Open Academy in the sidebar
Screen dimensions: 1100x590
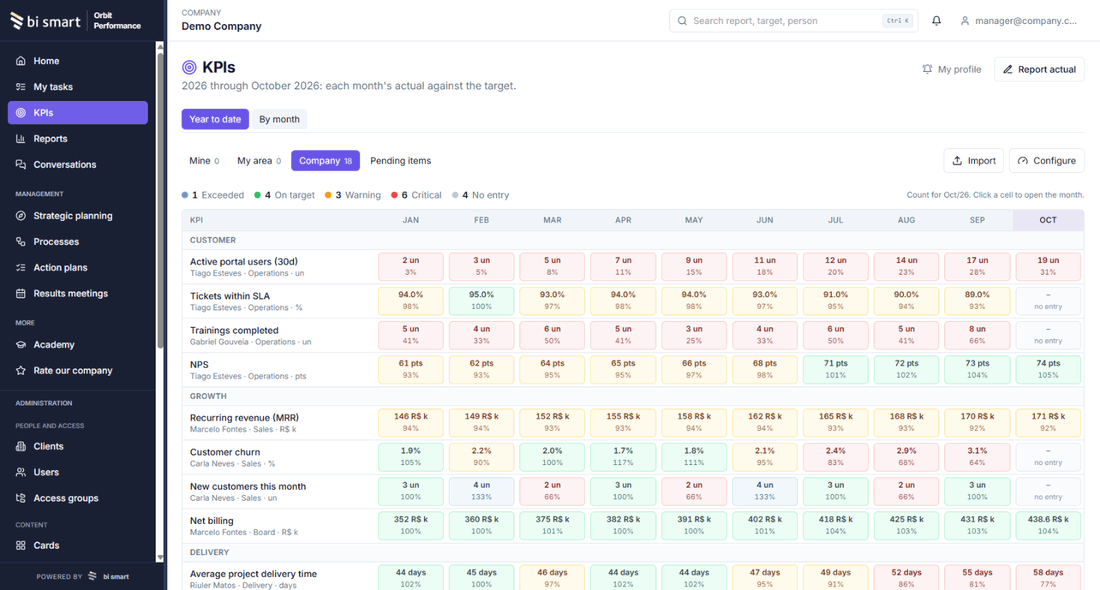[77, 345]
